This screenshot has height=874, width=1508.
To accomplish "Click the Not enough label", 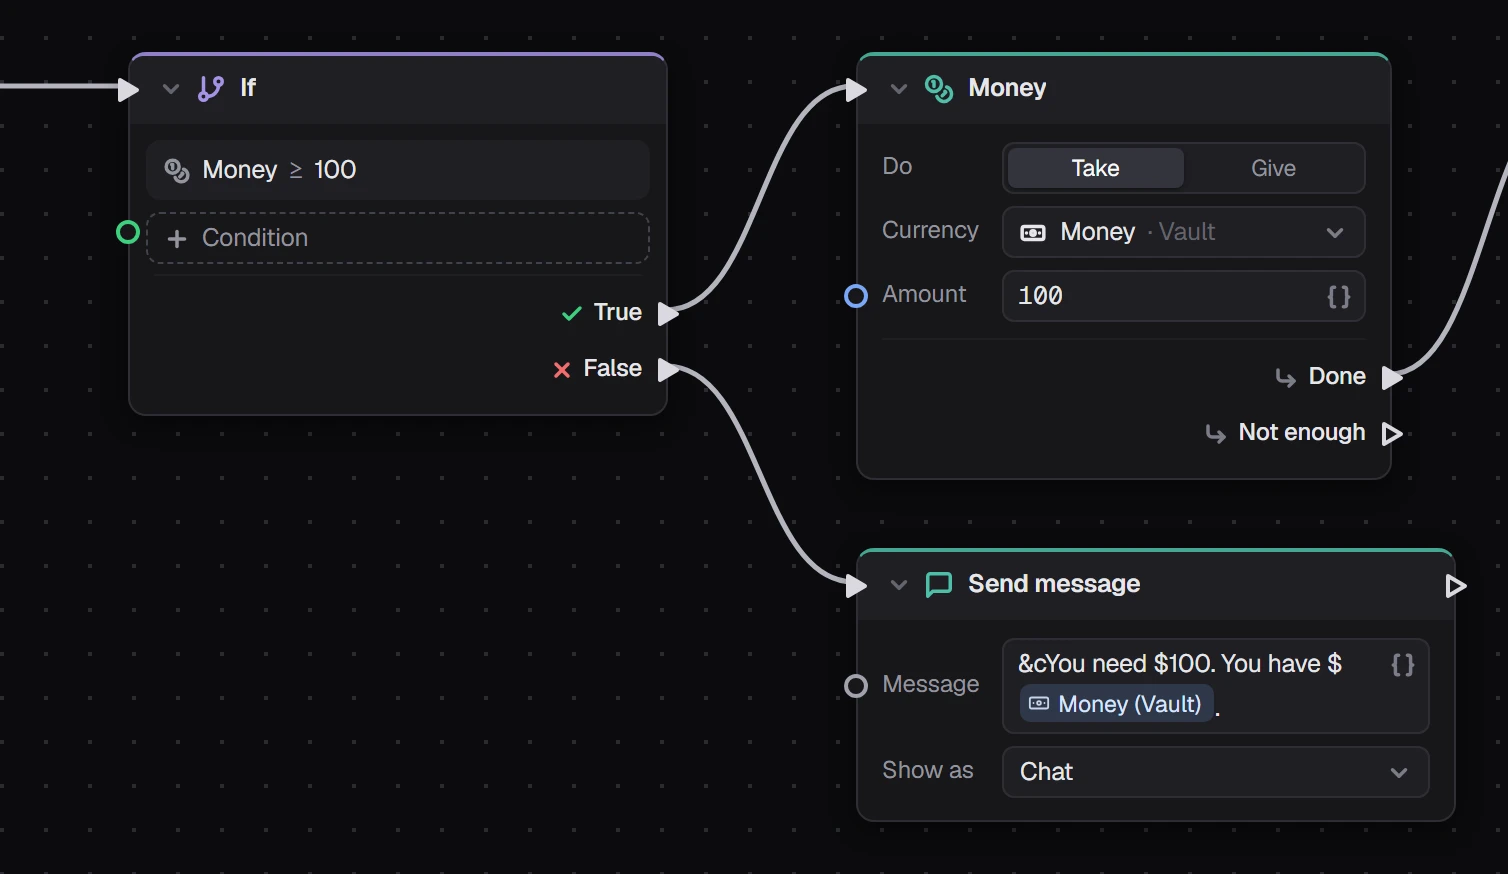I will click(x=1302, y=432).
